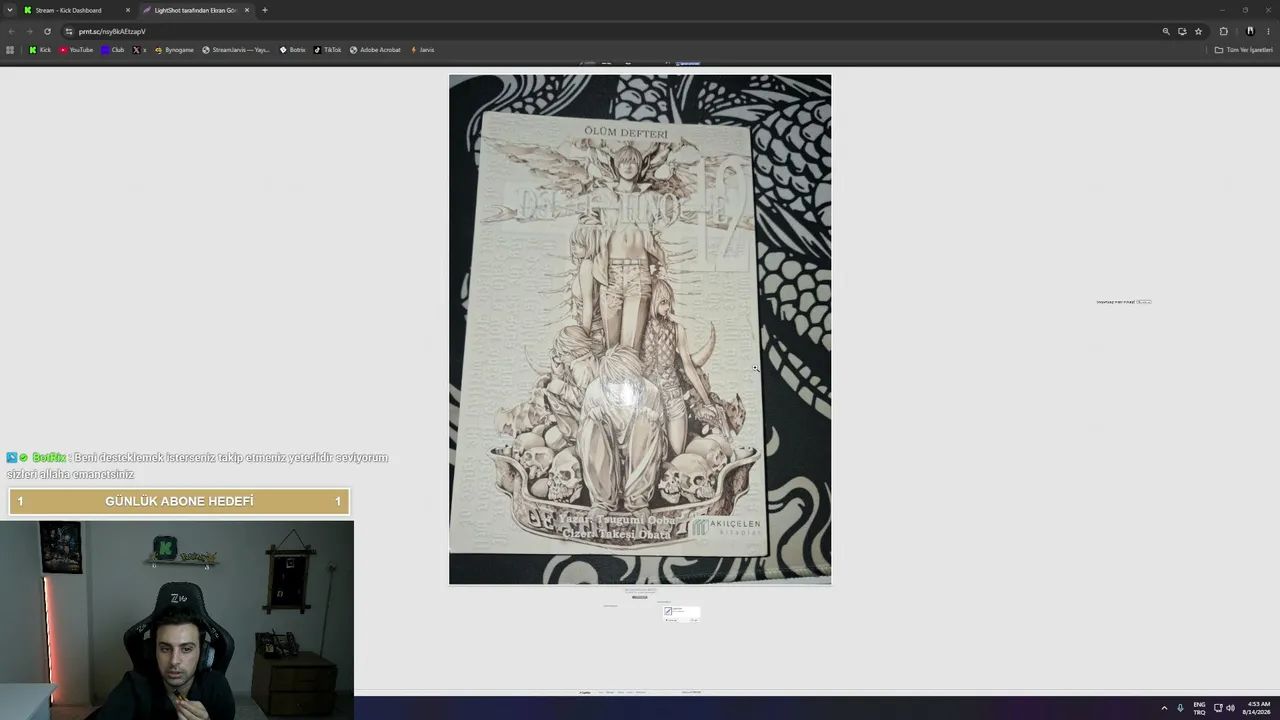View site information for prnt.sc
Image resolution: width=1280 pixels, height=720 pixels.
tap(68, 31)
